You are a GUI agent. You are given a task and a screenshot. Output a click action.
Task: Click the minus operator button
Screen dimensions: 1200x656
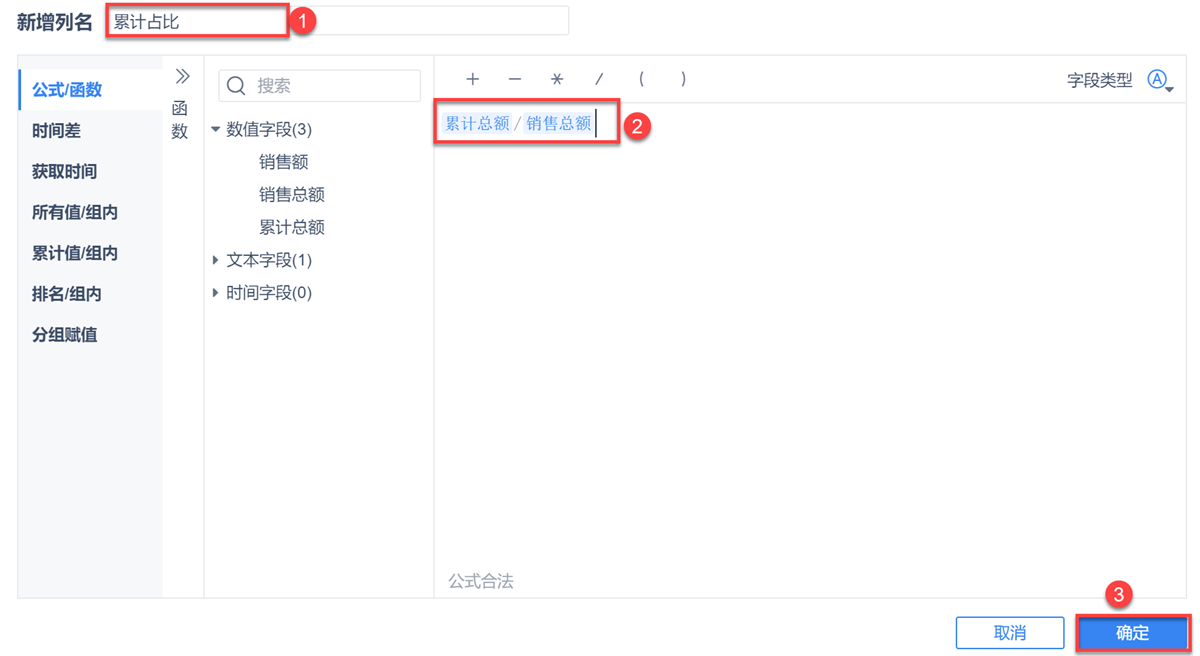coord(515,79)
